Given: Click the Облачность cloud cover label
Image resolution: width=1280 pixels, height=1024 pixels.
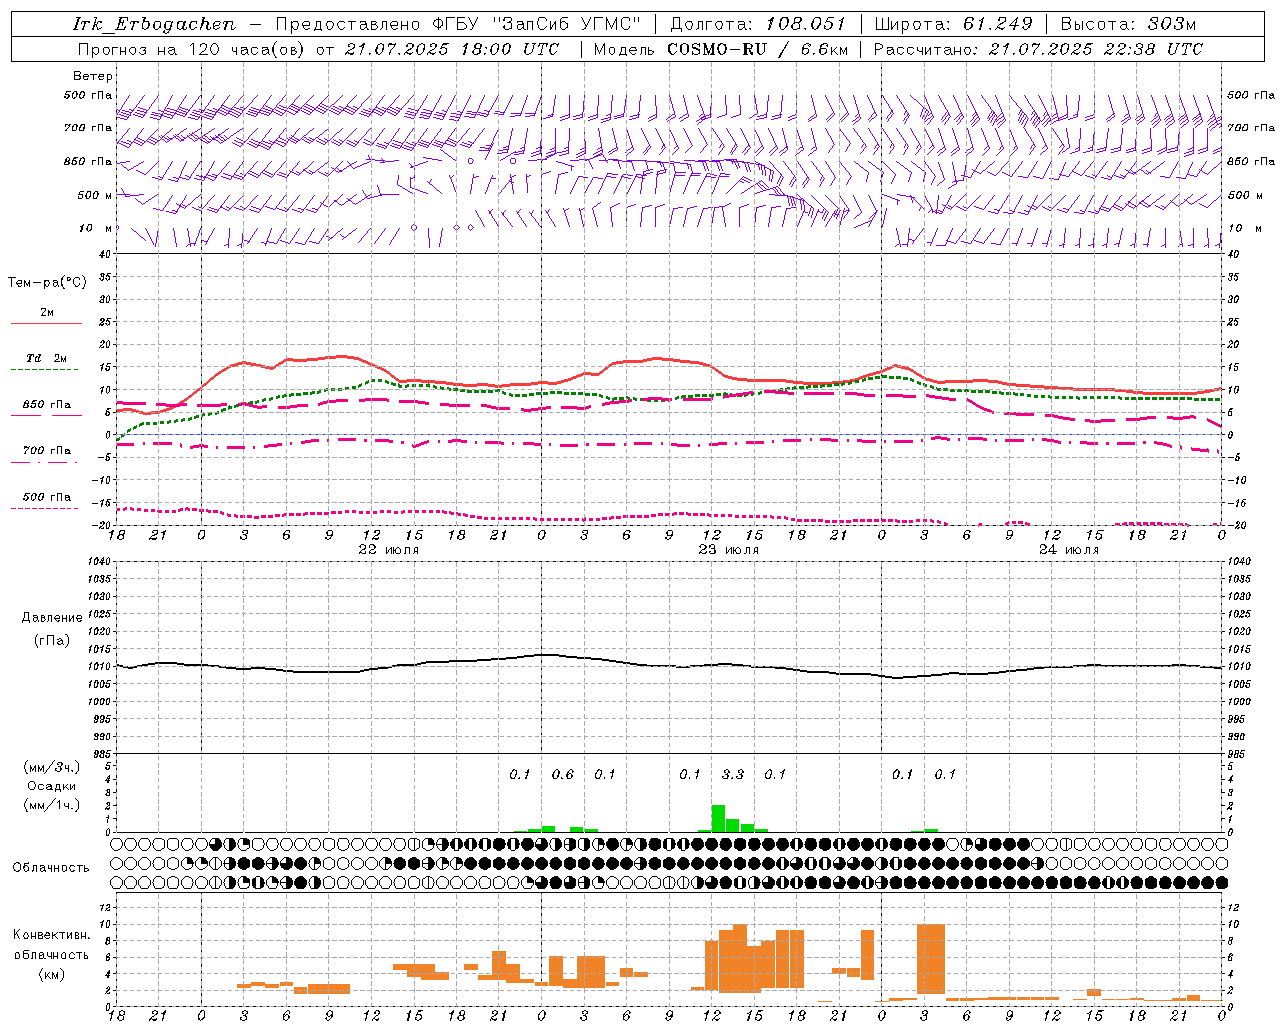Looking at the screenshot, I should [51, 867].
